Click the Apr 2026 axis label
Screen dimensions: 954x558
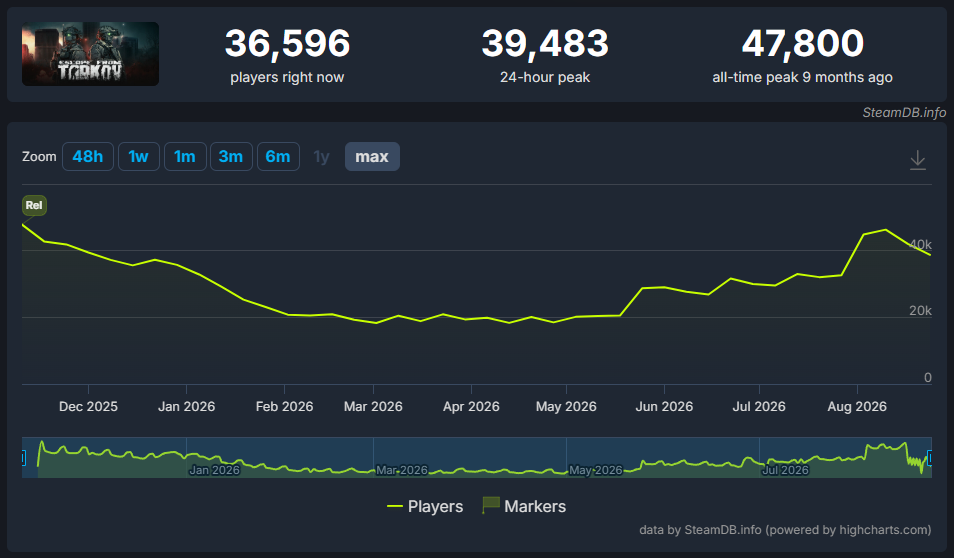click(471, 406)
